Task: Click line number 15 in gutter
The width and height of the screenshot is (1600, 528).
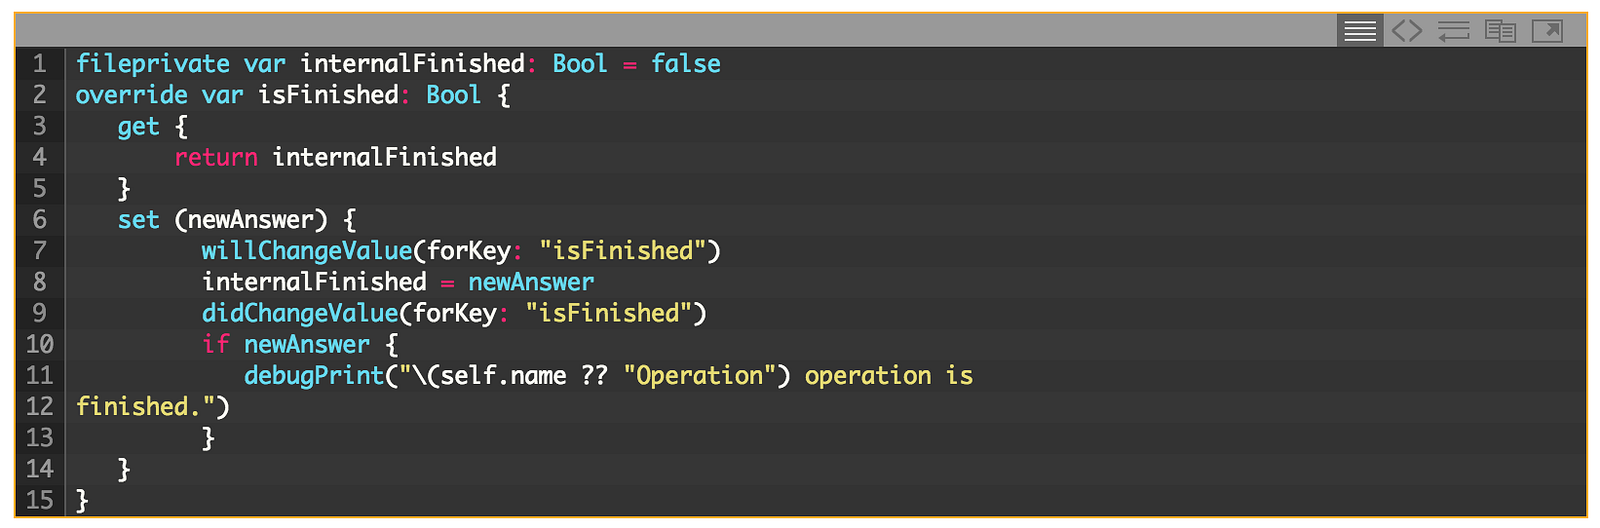Action: click(x=40, y=500)
